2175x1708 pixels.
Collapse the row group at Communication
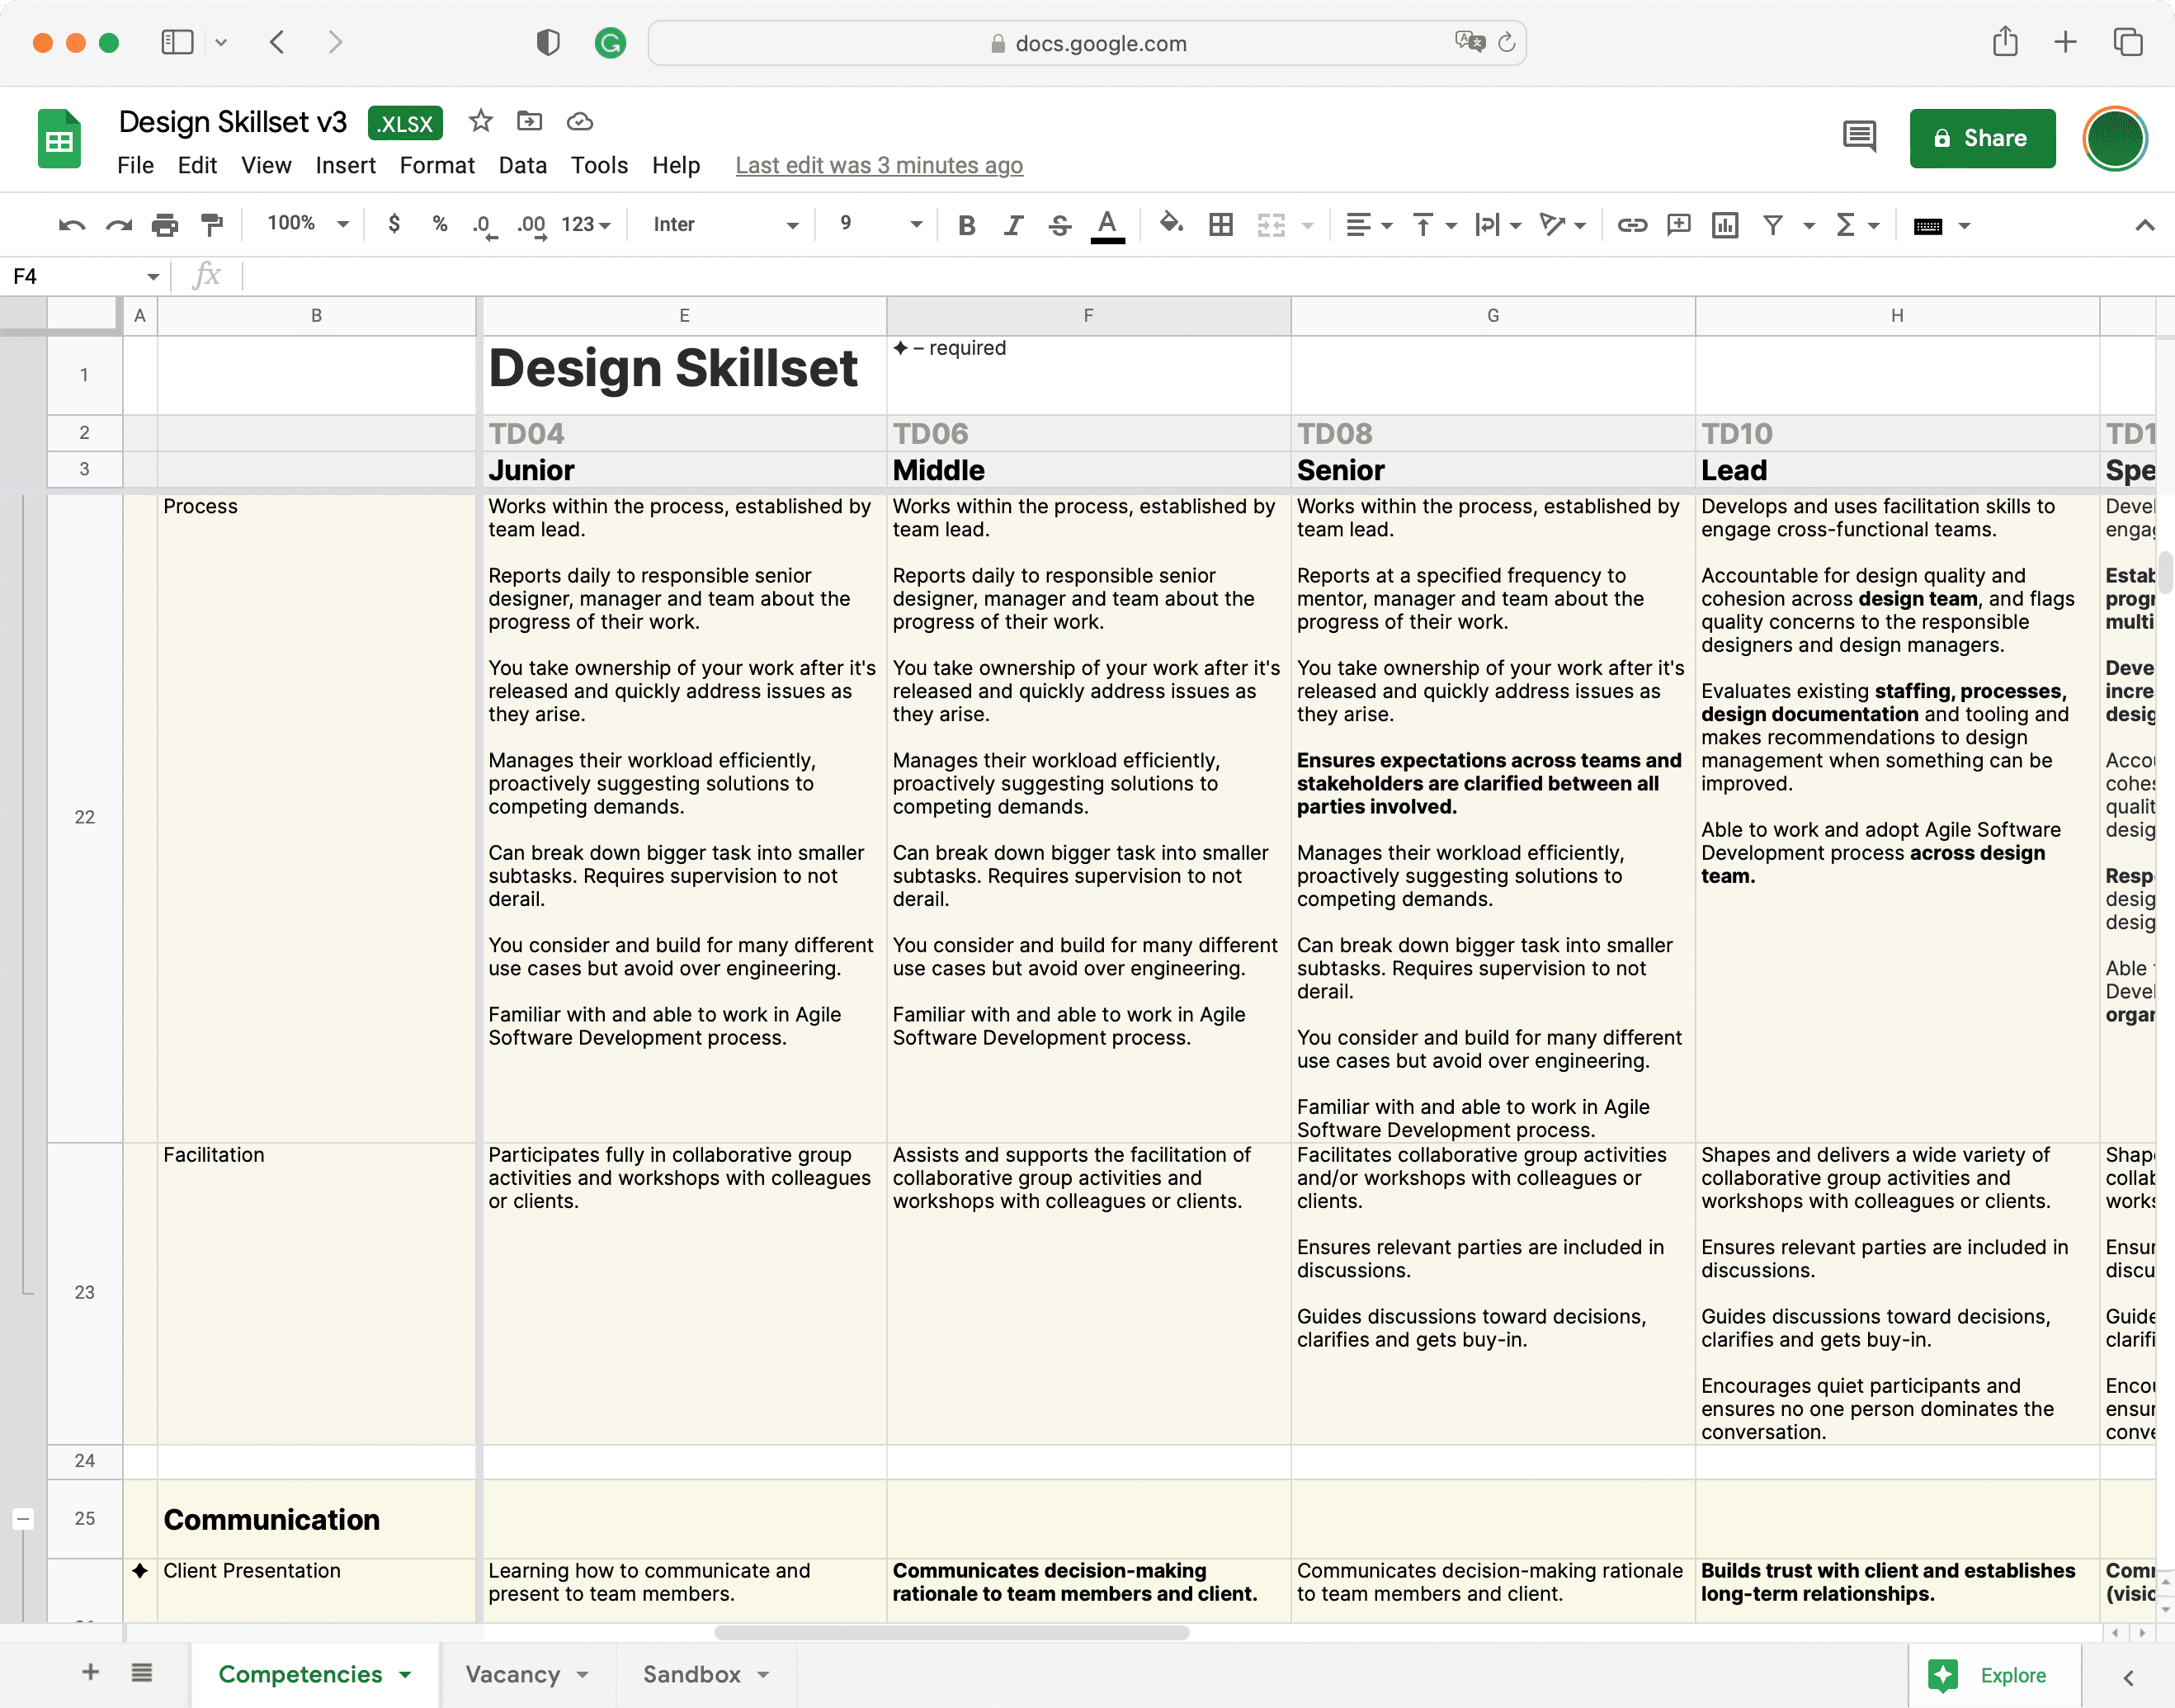tap(23, 1519)
